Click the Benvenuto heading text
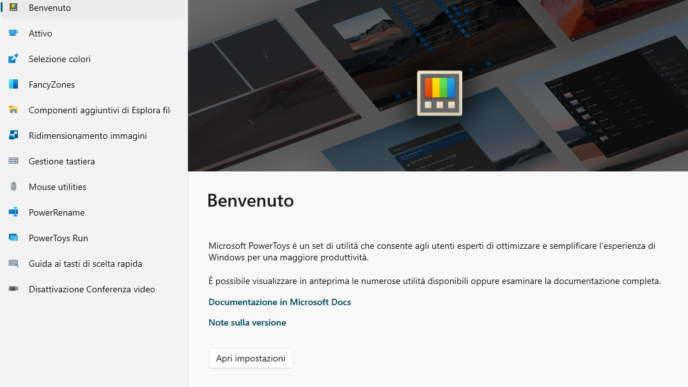688x387 pixels. (251, 201)
